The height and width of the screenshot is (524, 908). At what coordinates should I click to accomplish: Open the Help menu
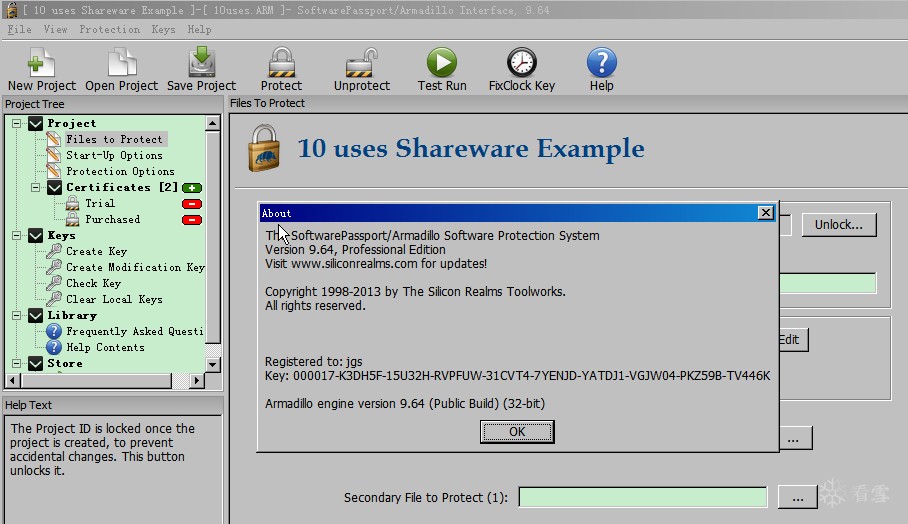[x=199, y=30]
